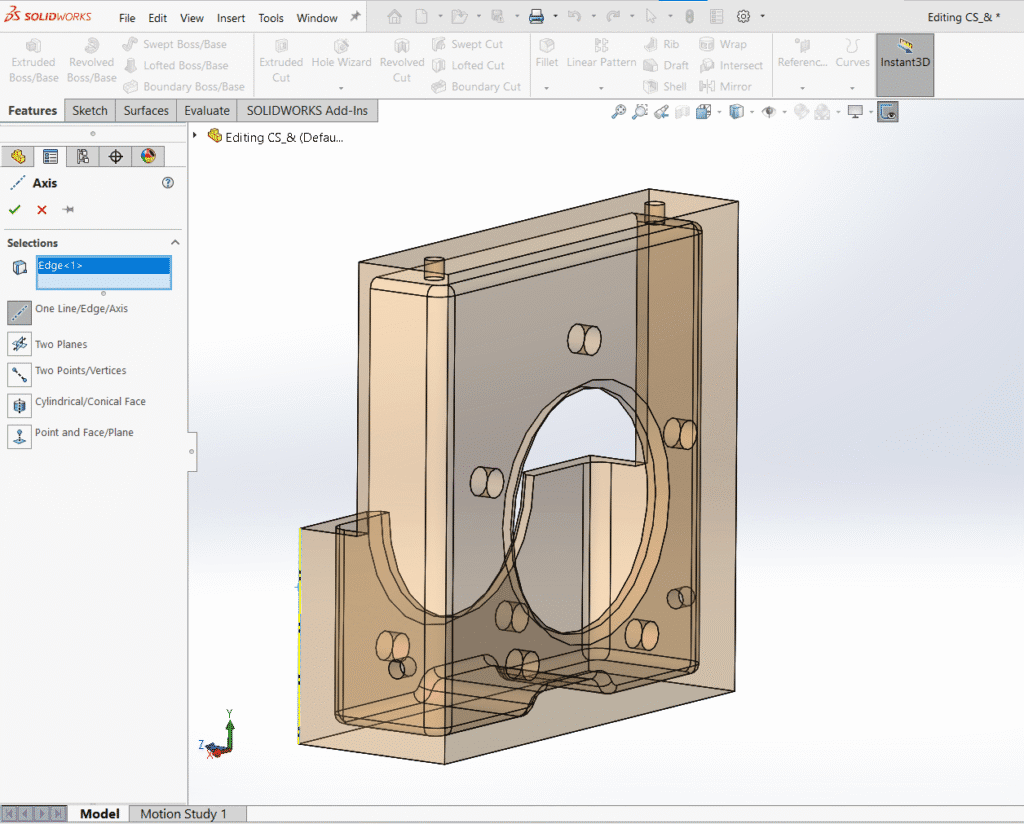Open the File menu
1024x824 pixels.
pyautogui.click(x=127, y=18)
